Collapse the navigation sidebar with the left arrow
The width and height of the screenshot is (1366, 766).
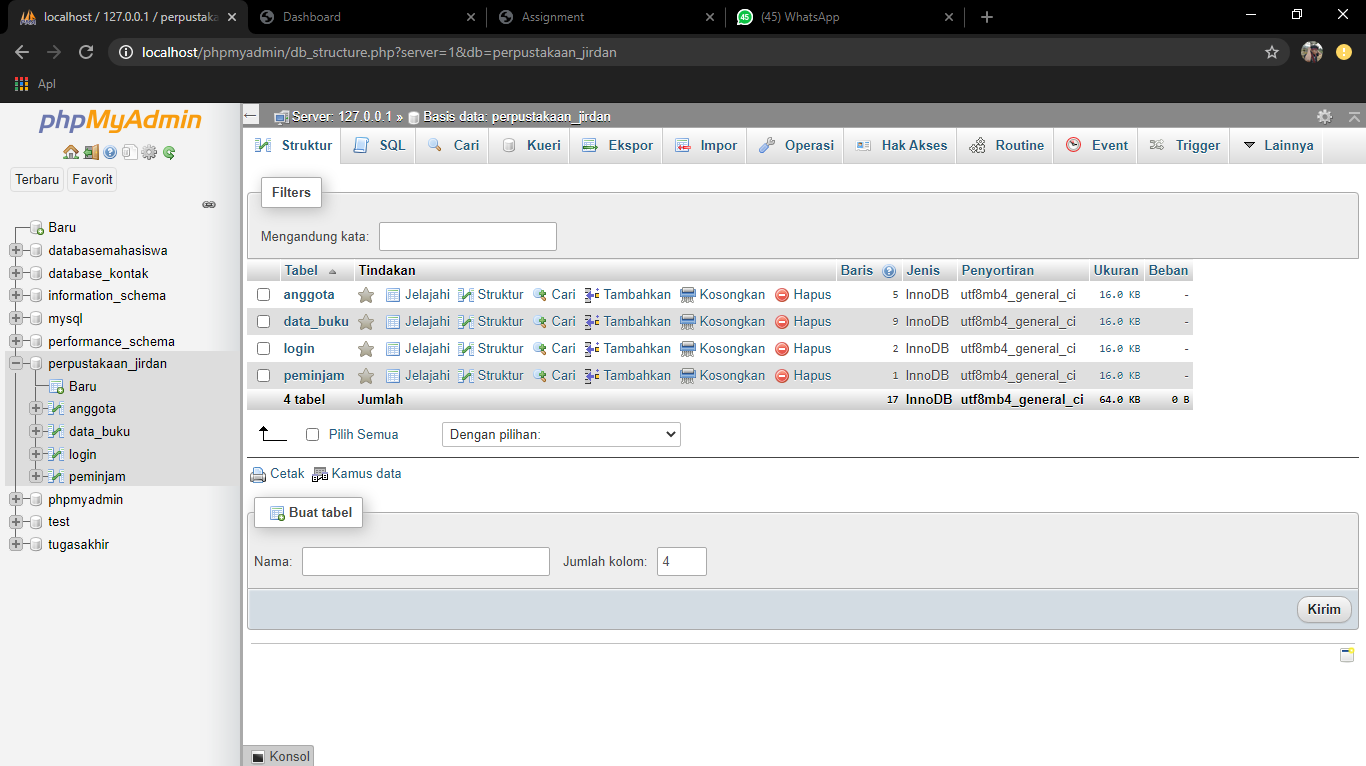click(x=249, y=114)
